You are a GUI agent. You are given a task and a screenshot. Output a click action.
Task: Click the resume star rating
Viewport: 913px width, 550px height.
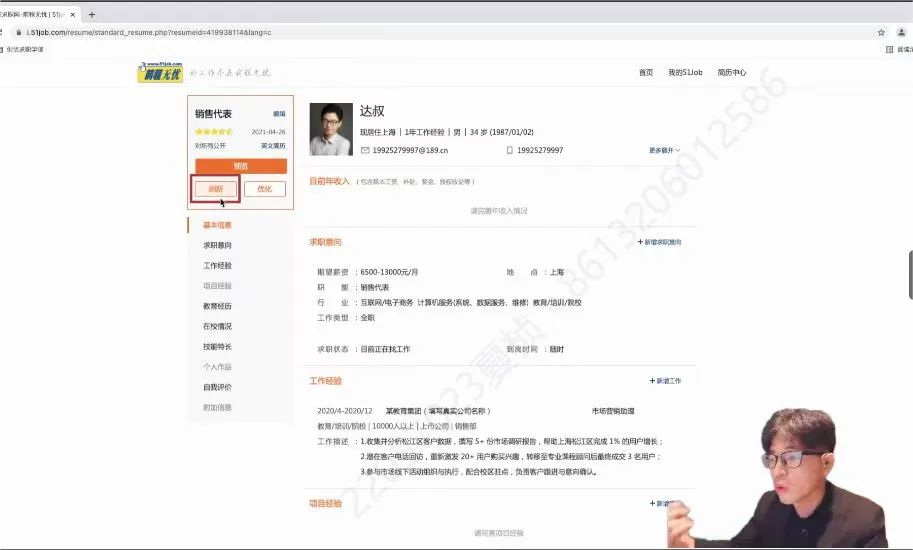214,131
